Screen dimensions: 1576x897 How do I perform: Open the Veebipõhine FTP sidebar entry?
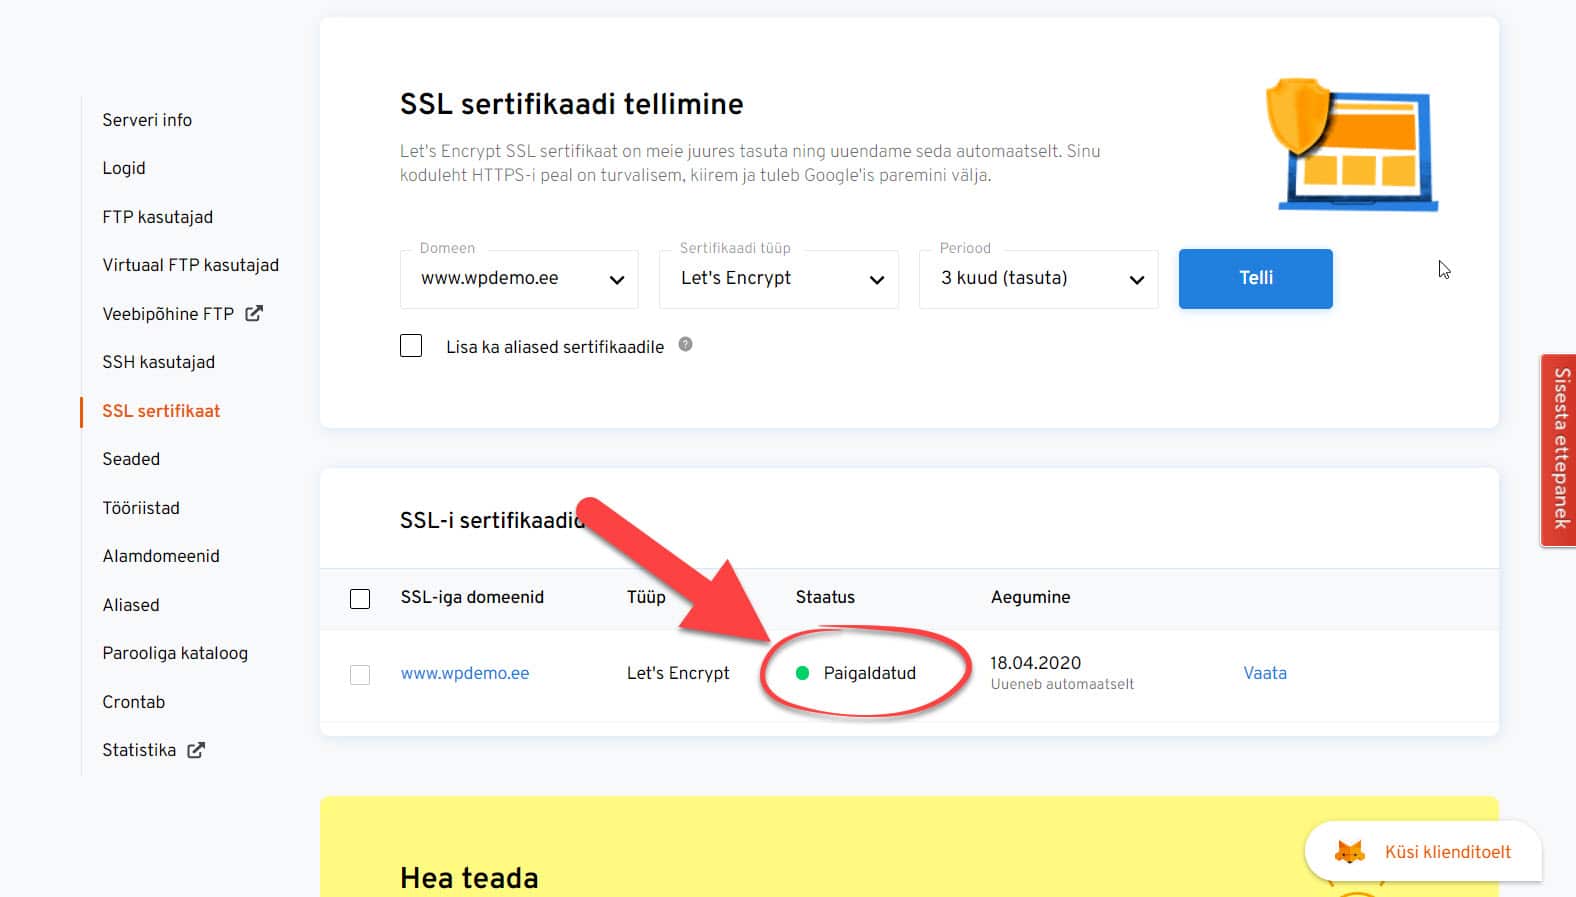pos(168,314)
